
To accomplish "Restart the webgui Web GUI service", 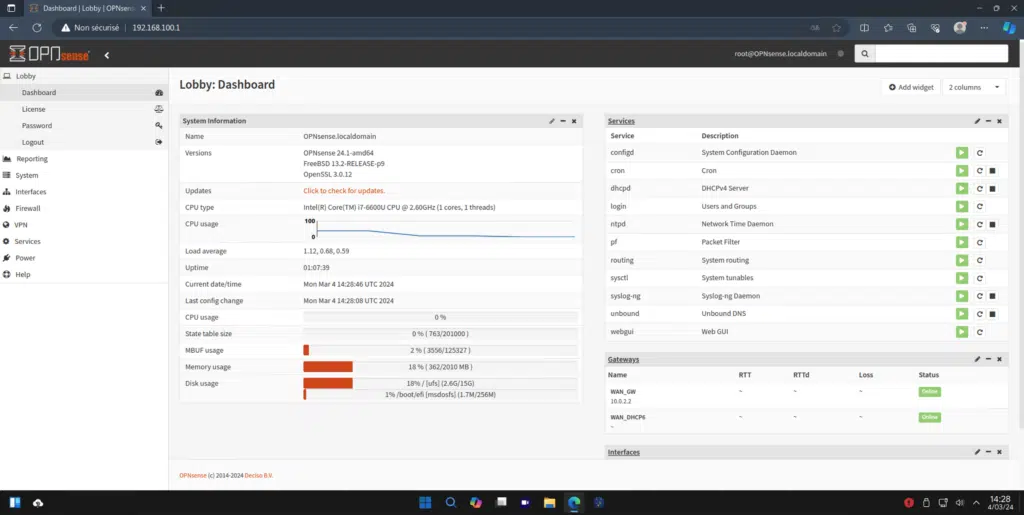I will coord(980,332).
